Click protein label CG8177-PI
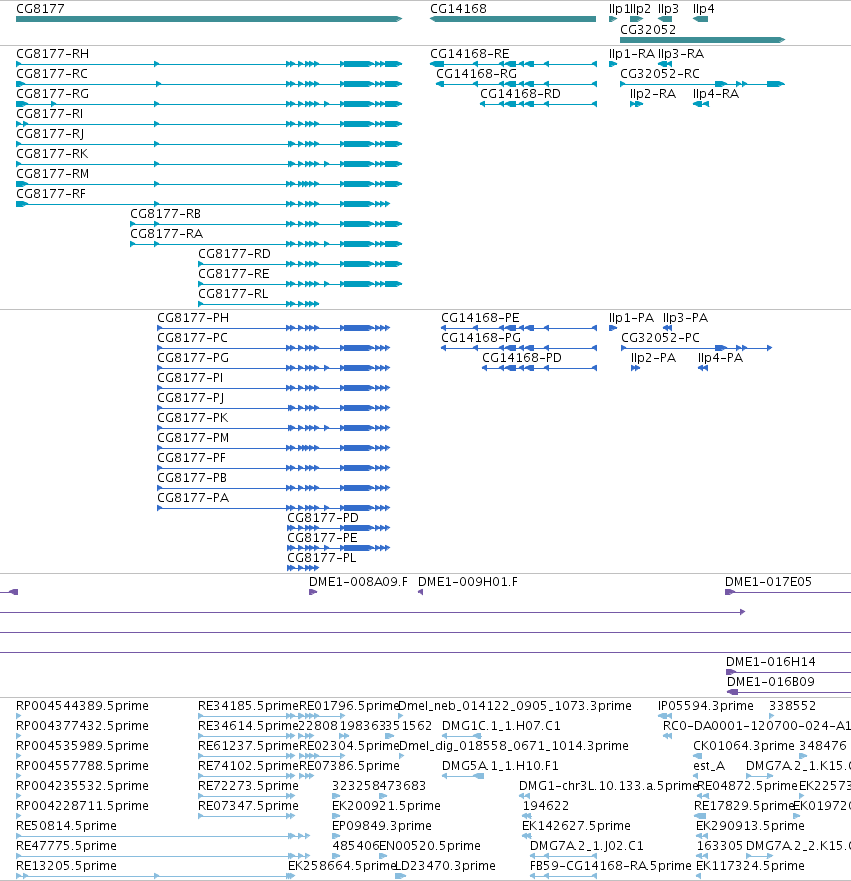This screenshot has height=881, width=851. [x=190, y=378]
